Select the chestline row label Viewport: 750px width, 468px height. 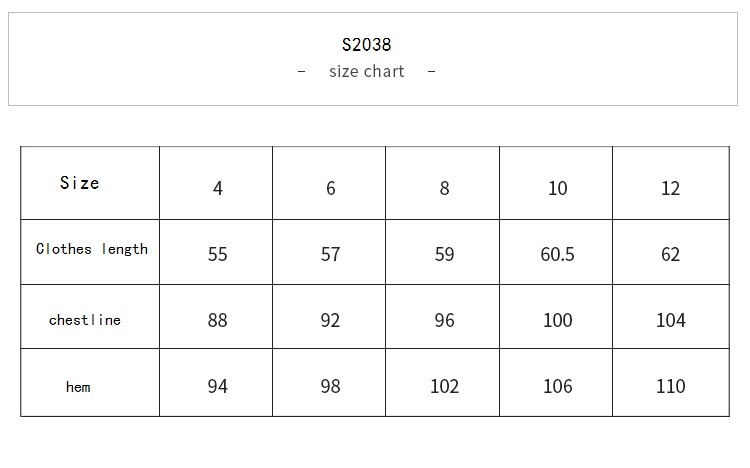click(x=85, y=320)
